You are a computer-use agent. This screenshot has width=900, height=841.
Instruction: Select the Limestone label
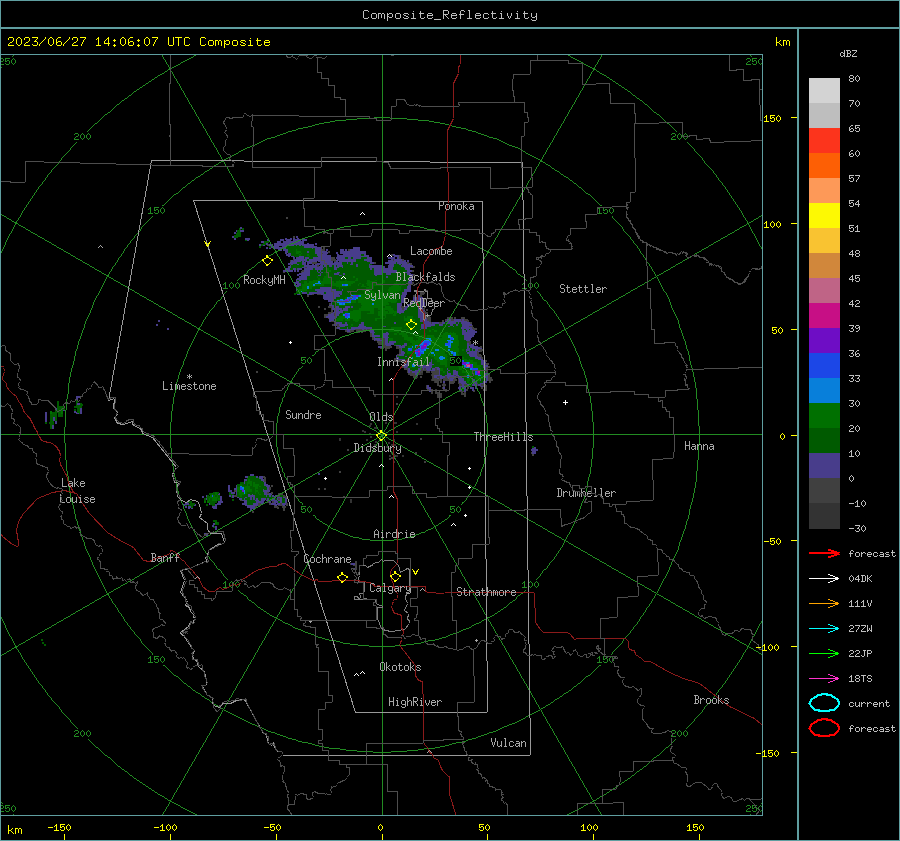tap(189, 386)
